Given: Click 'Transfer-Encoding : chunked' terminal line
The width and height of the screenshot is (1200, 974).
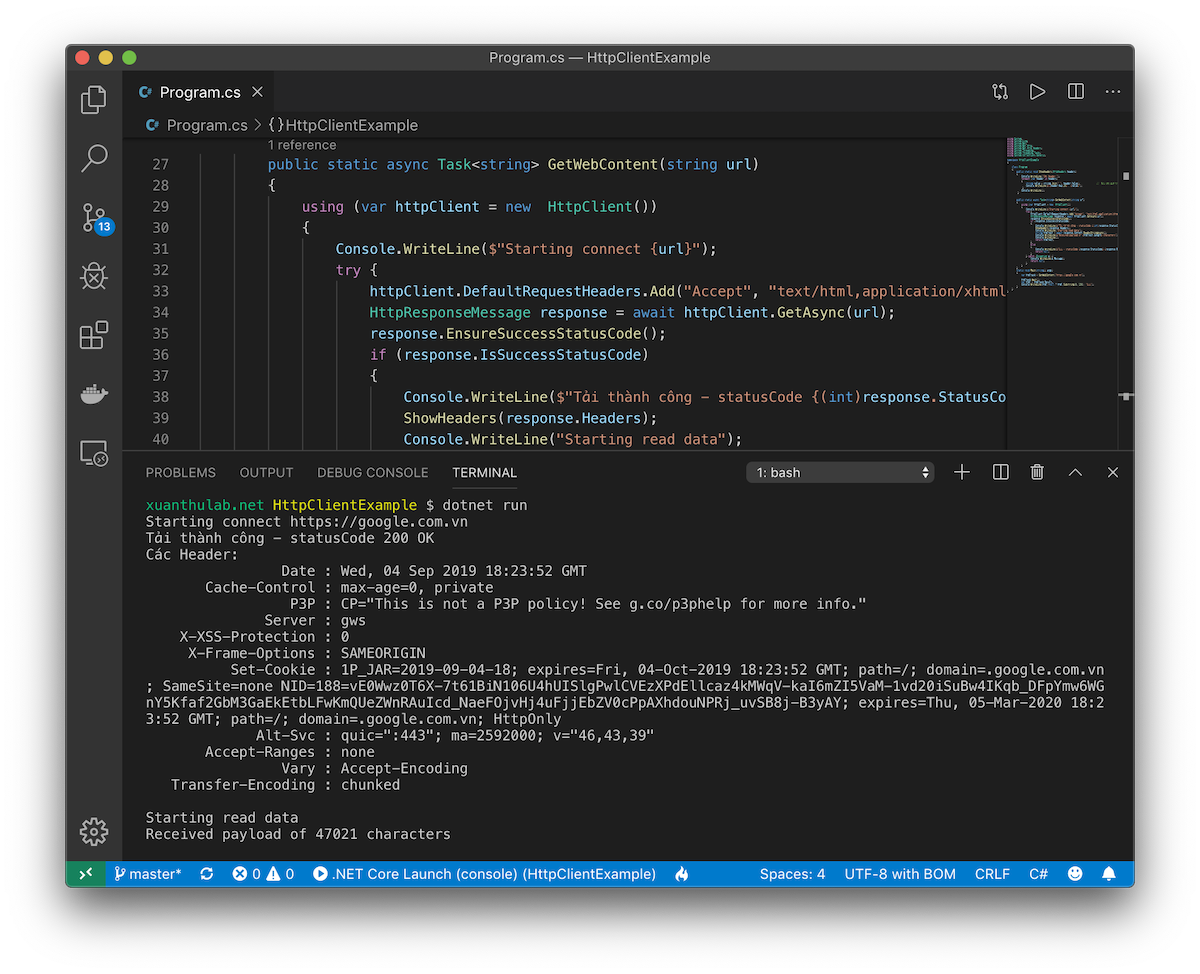Looking at the screenshot, I should 286,785.
